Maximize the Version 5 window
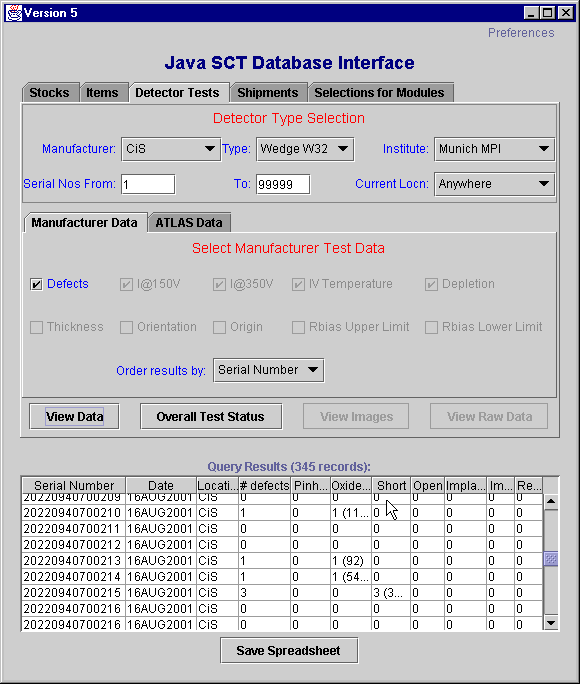The height and width of the screenshot is (684, 580). [x=548, y=13]
